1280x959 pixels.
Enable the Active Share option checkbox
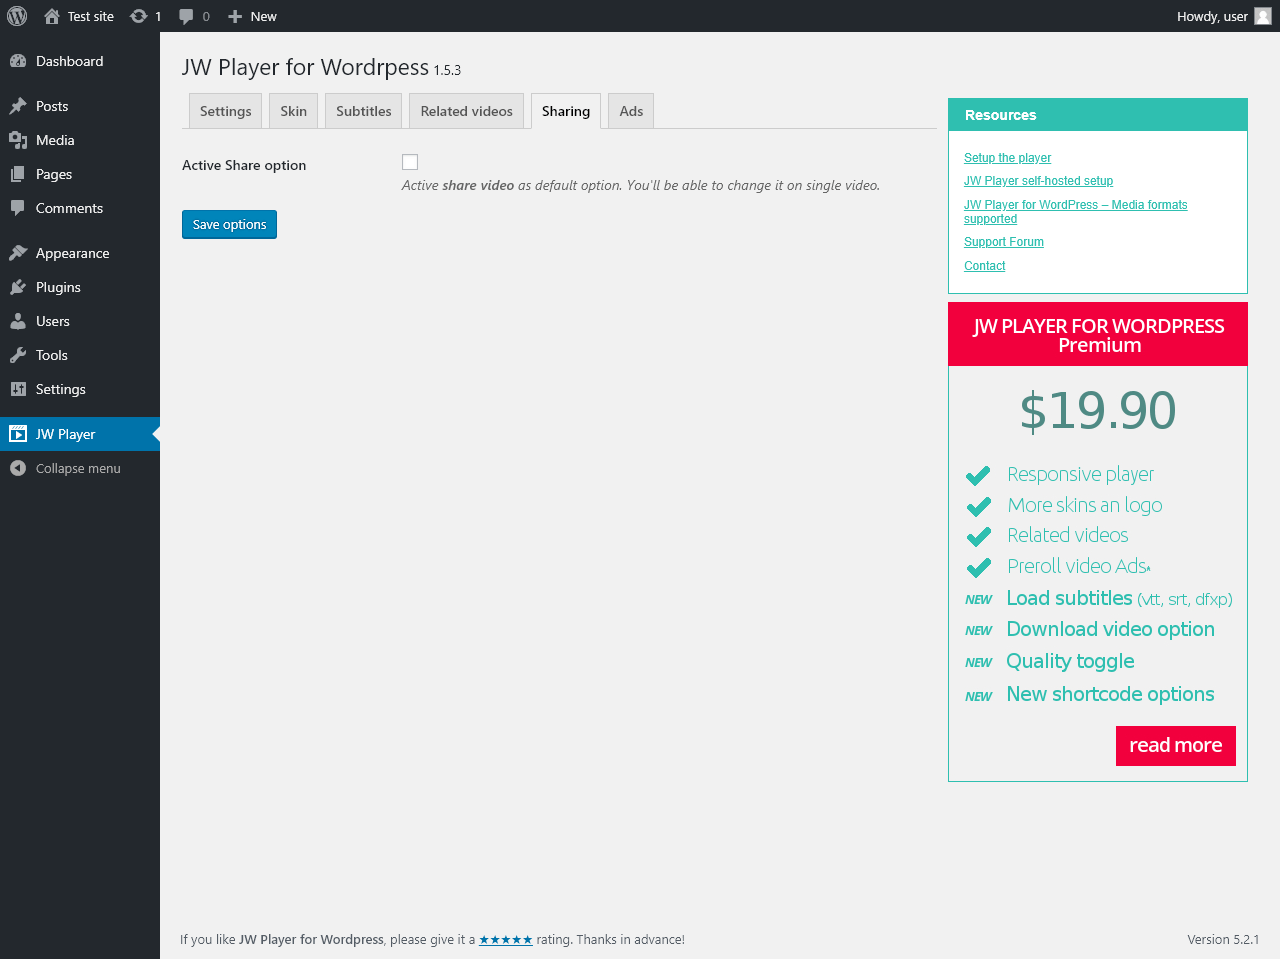pos(410,162)
